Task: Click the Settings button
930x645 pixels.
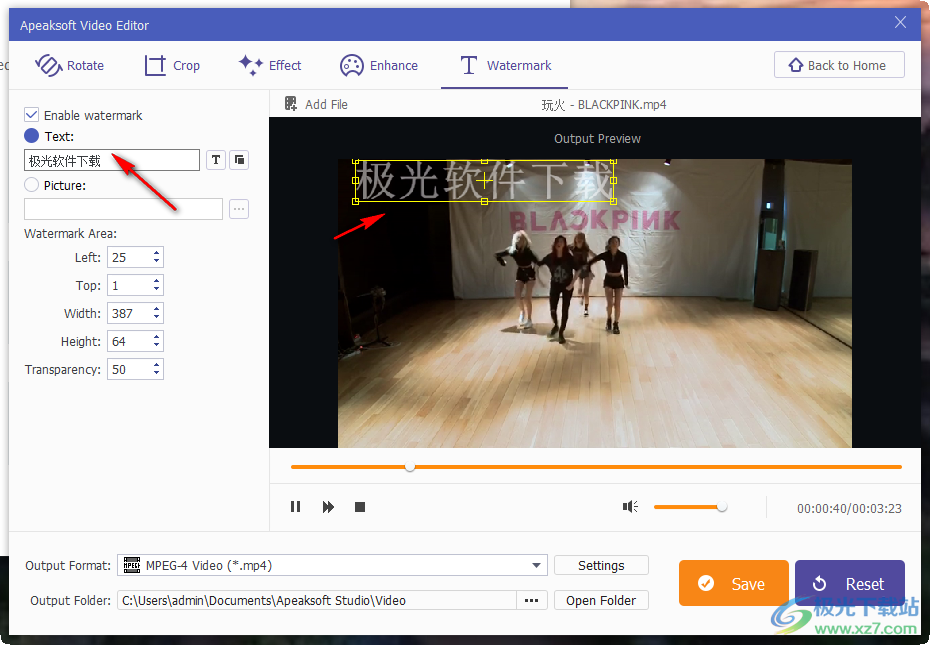Action: 601,565
